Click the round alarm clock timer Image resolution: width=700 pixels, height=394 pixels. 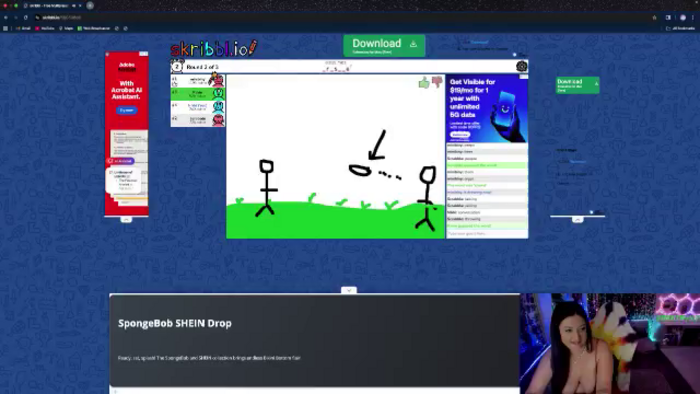177,66
